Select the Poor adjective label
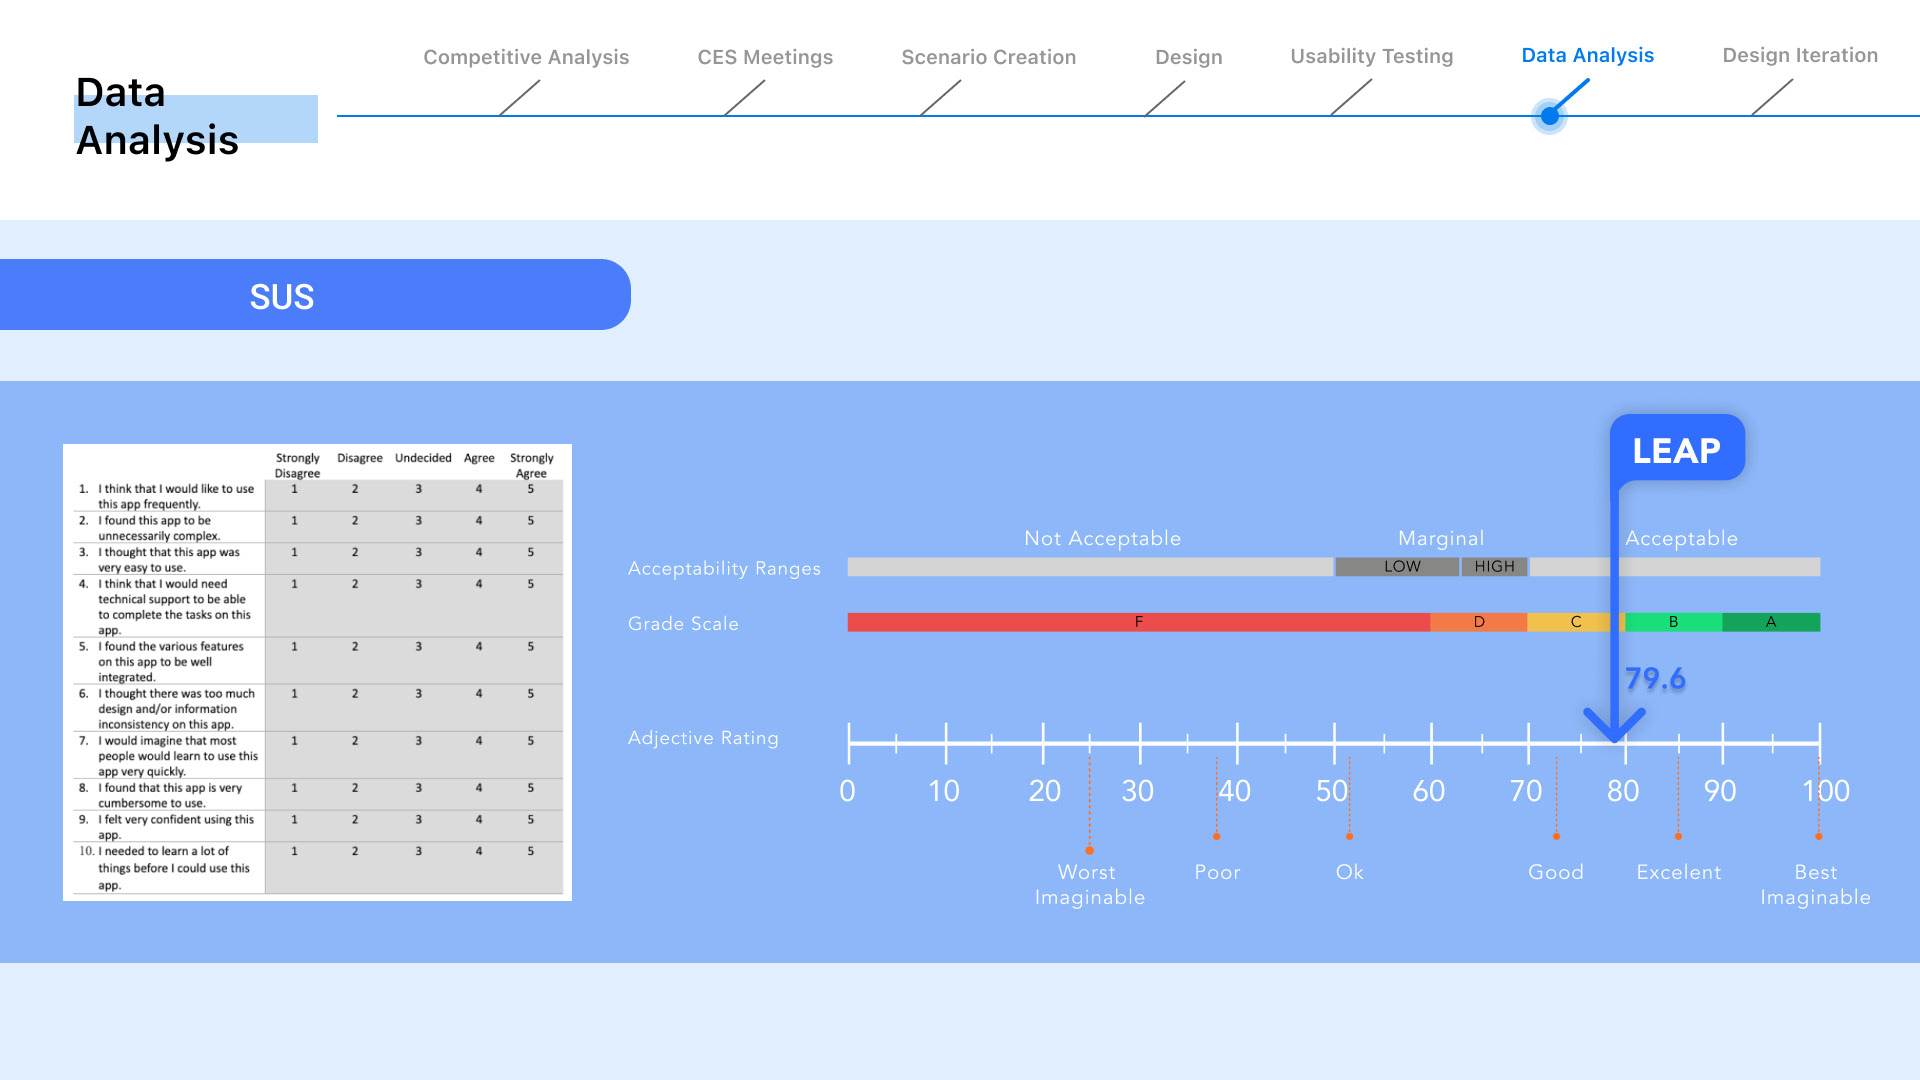The image size is (1920, 1080). point(1217,872)
